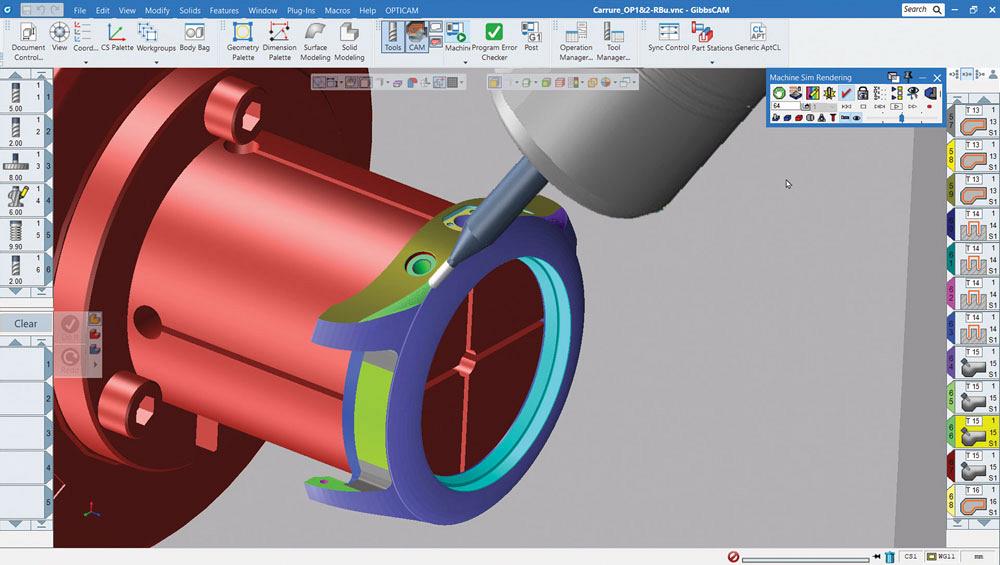1000x565 pixels.
Task: Click the status bar progress slider
Action: 805,559
